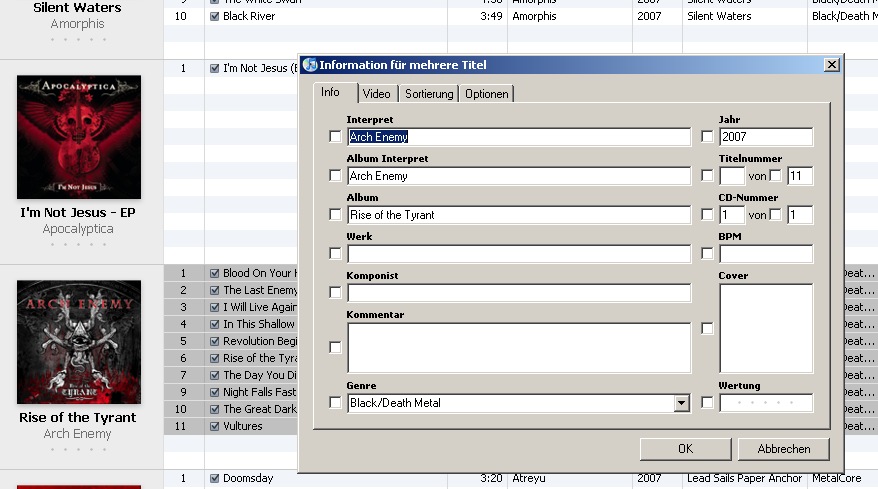This screenshot has width=878, height=489.
Task: Click the Kommentar text area
Action: click(x=519, y=348)
